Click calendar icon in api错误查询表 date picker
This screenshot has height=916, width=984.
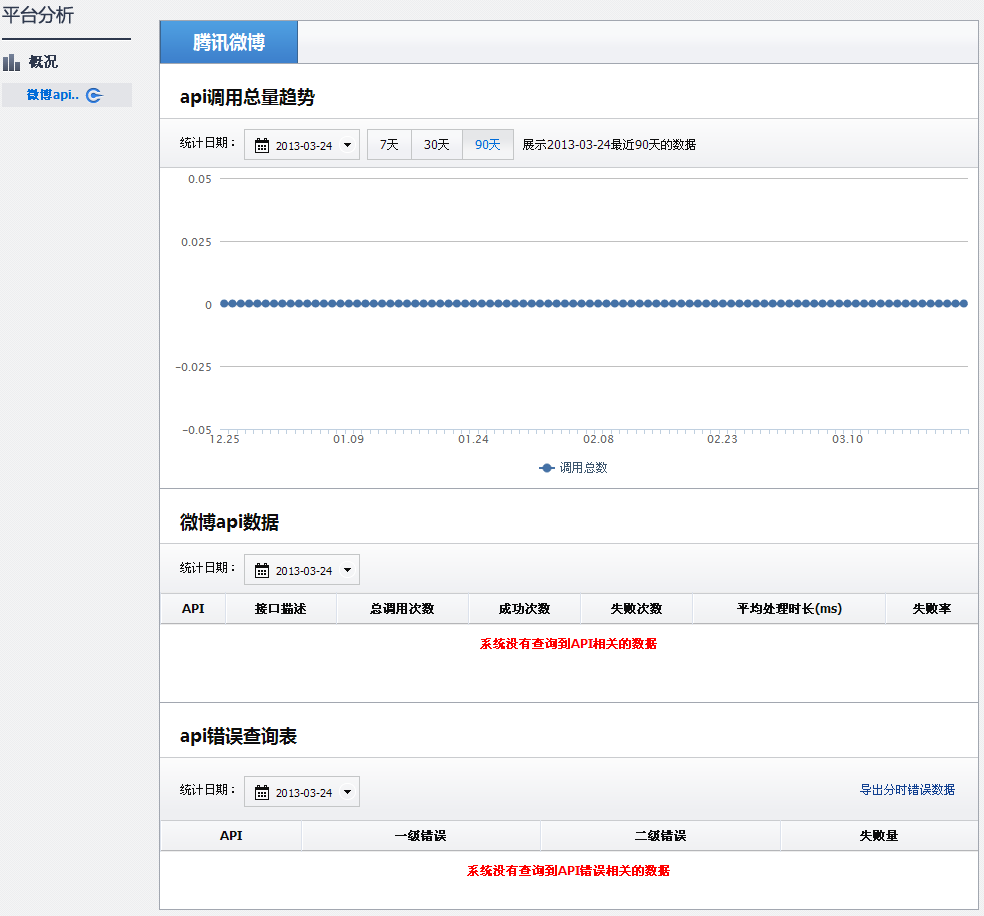(262, 793)
